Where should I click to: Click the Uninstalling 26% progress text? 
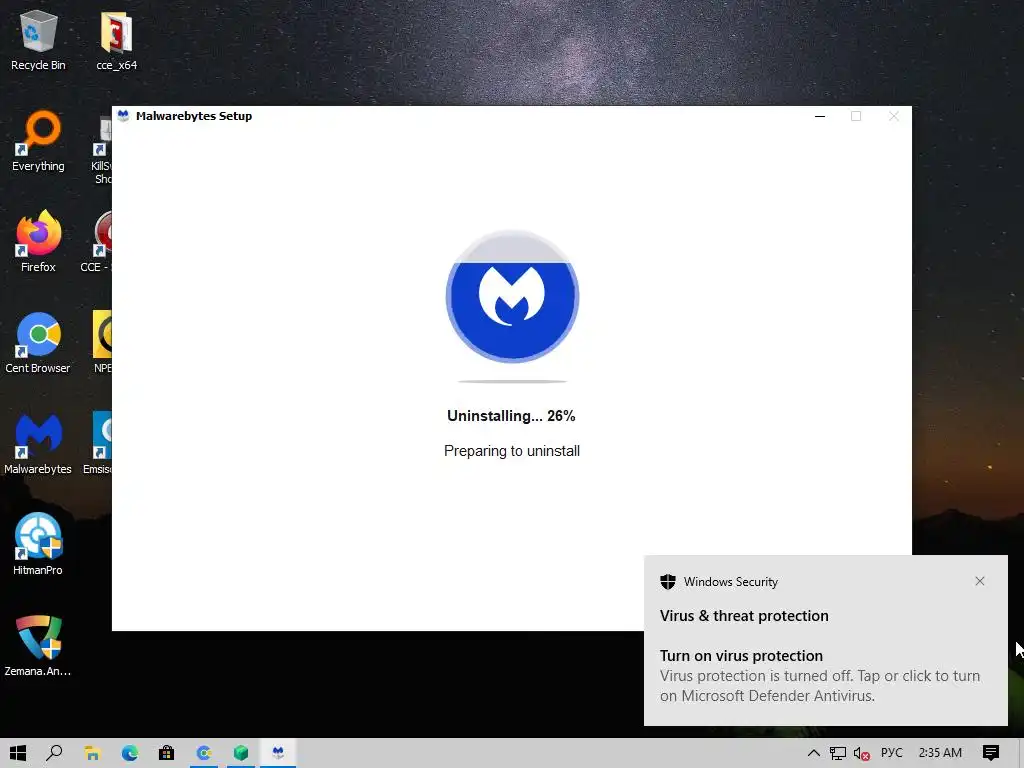[x=511, y=416]
